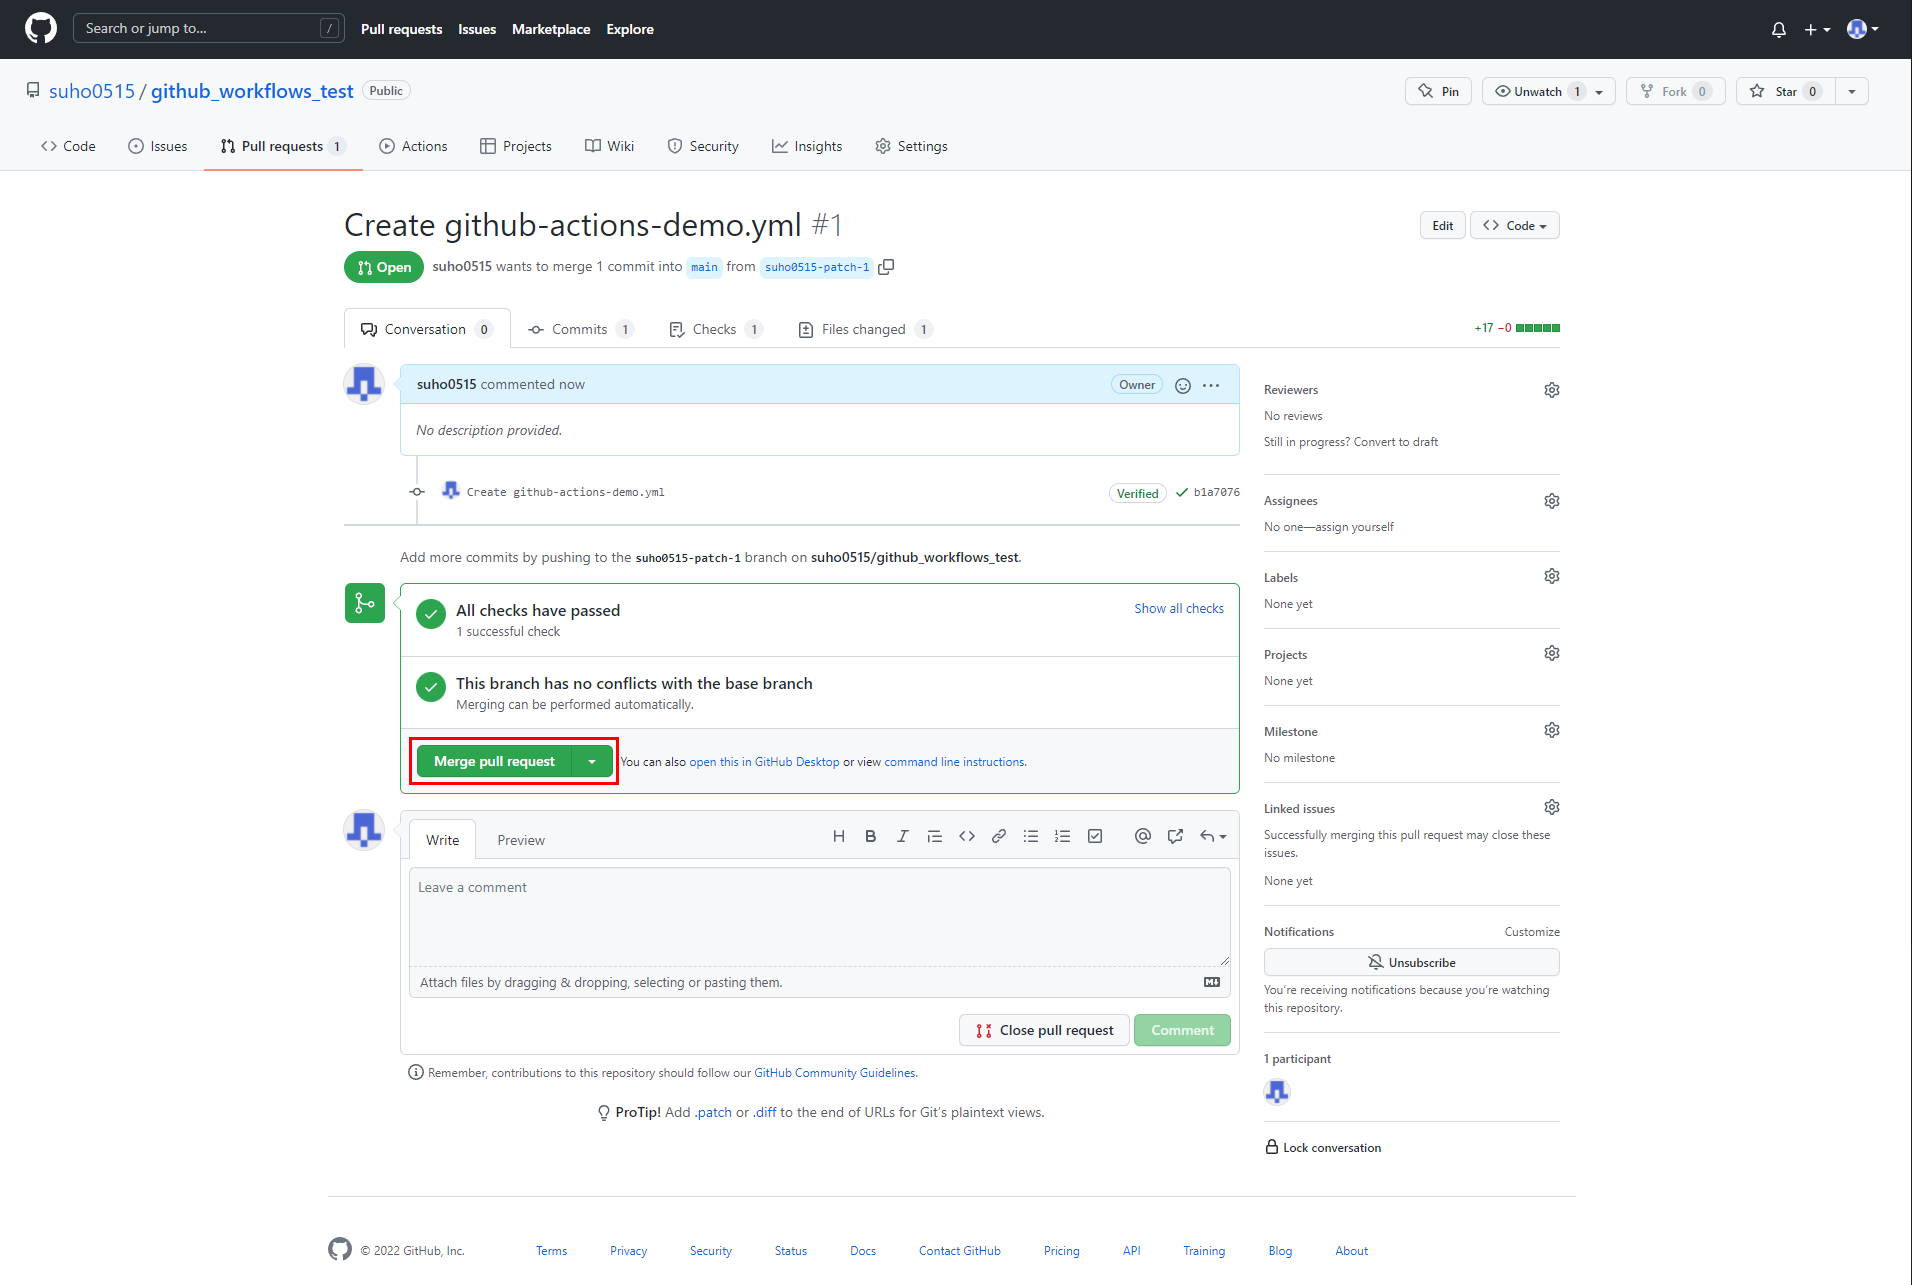Open the GitHub home logo
1912x1285 pixels.
pyautogui.click(x=41, y=29)
